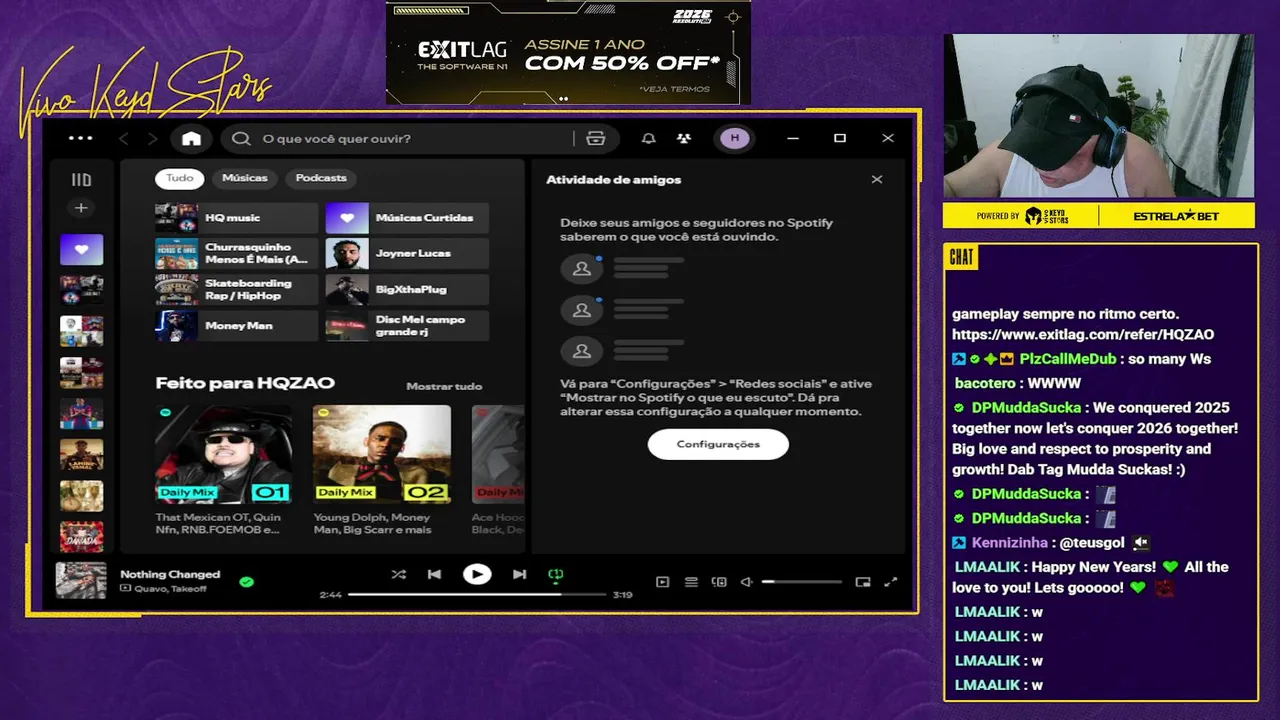This screenshot has height=720, width=1280.
Task: Open the profile avatar 'H' menu
Action: pyautogui.click(x=735, y=138)
